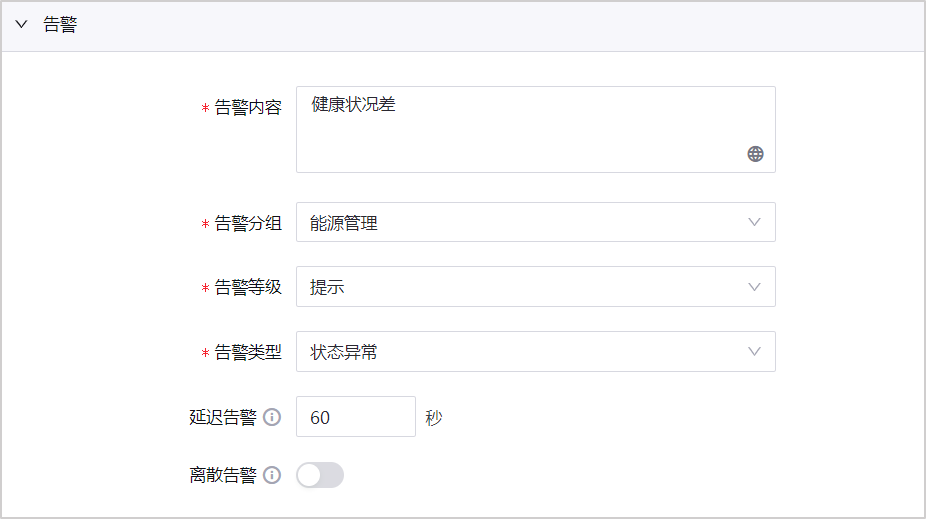Click the info icon beside 延迟告警

(271, 417)
